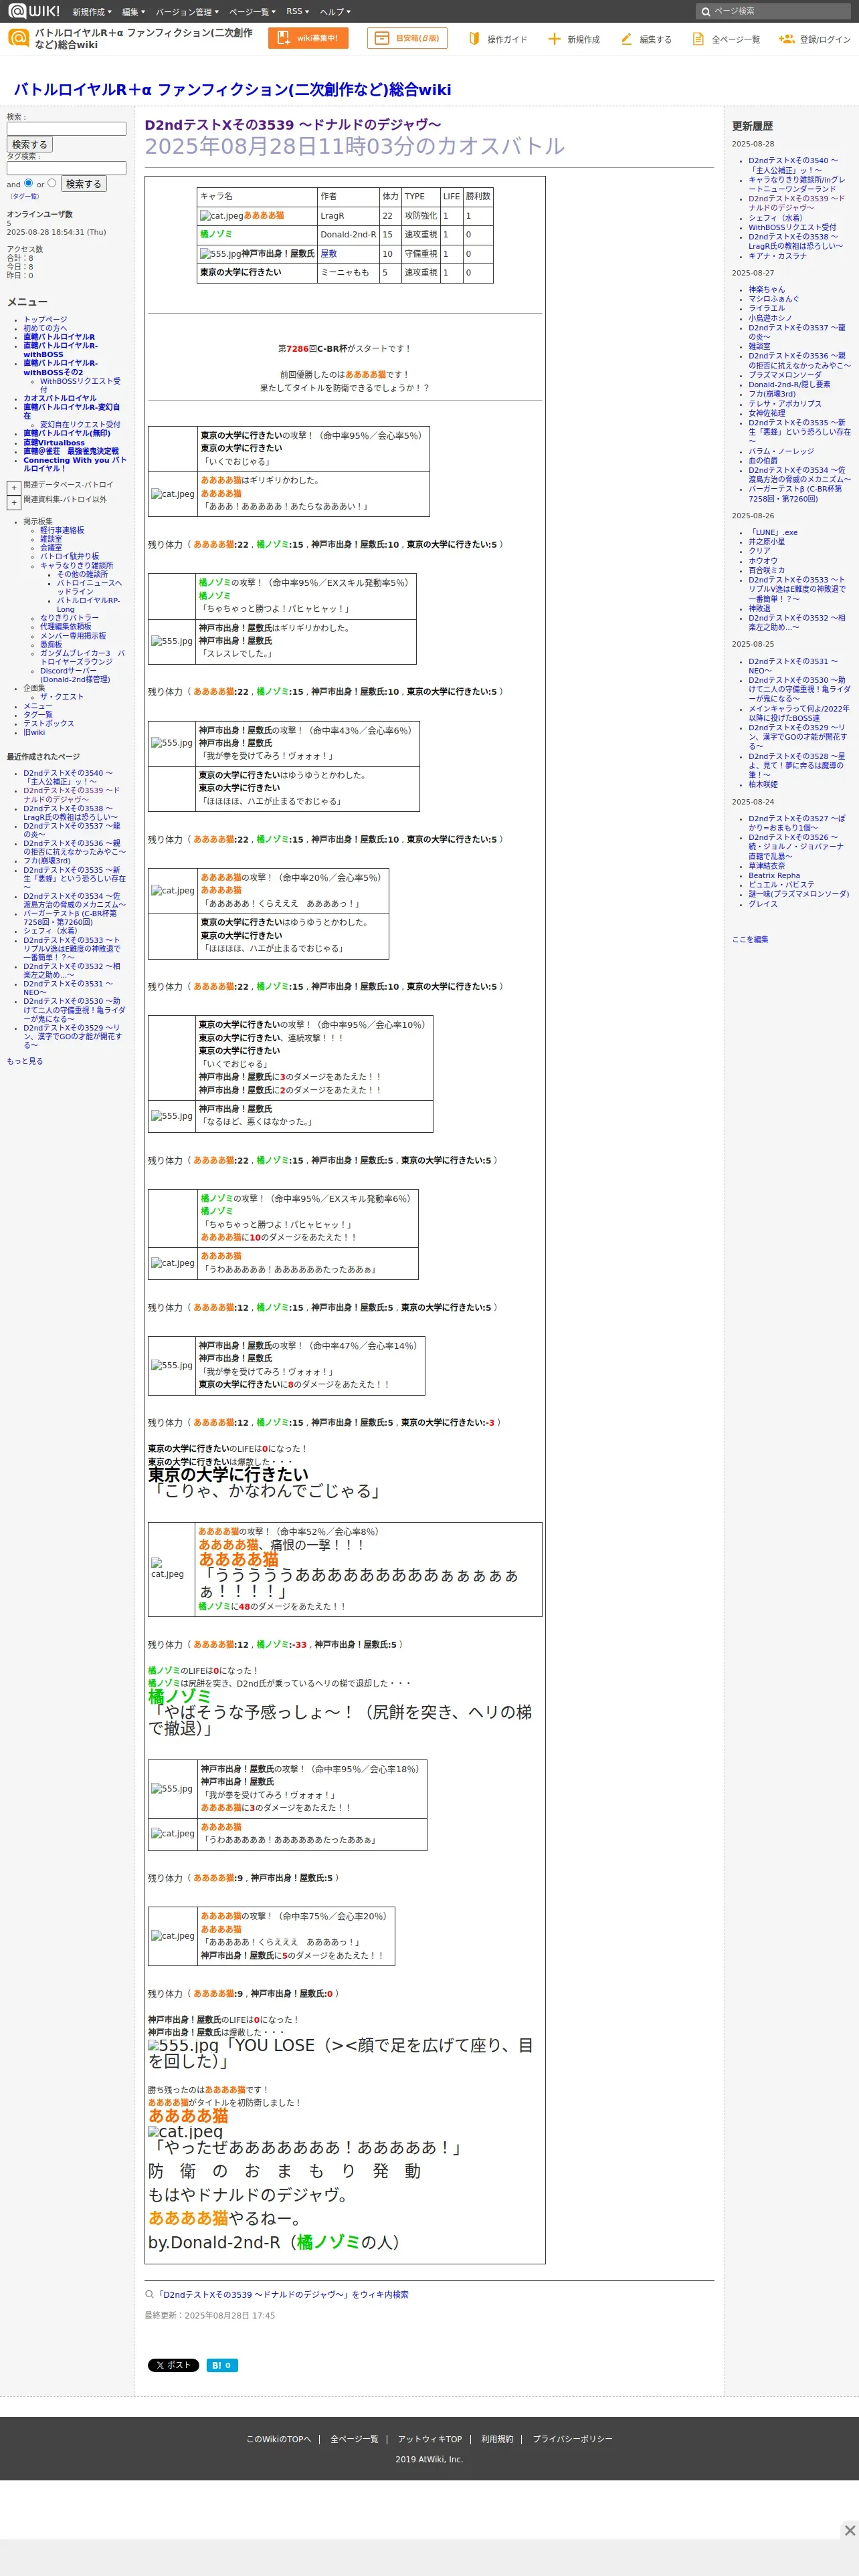Open the ヘルプ dropdown menu

click(x=335, y=12)
